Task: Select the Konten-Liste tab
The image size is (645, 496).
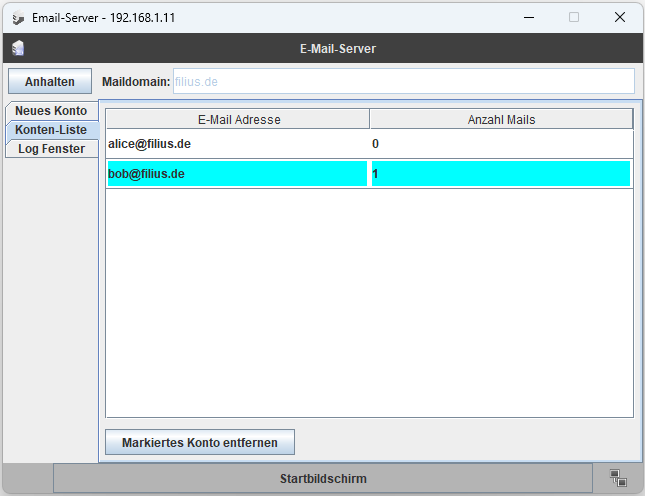Action: (51, 130)
